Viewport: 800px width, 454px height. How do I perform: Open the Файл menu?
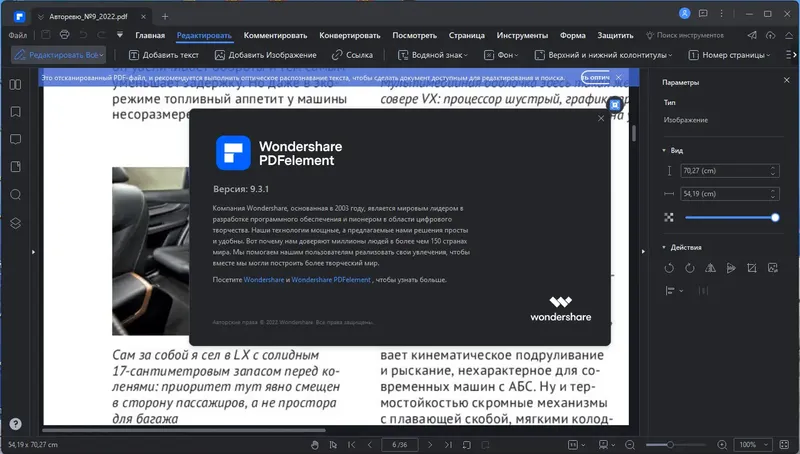pyautogui.click(x=18, y=35)
